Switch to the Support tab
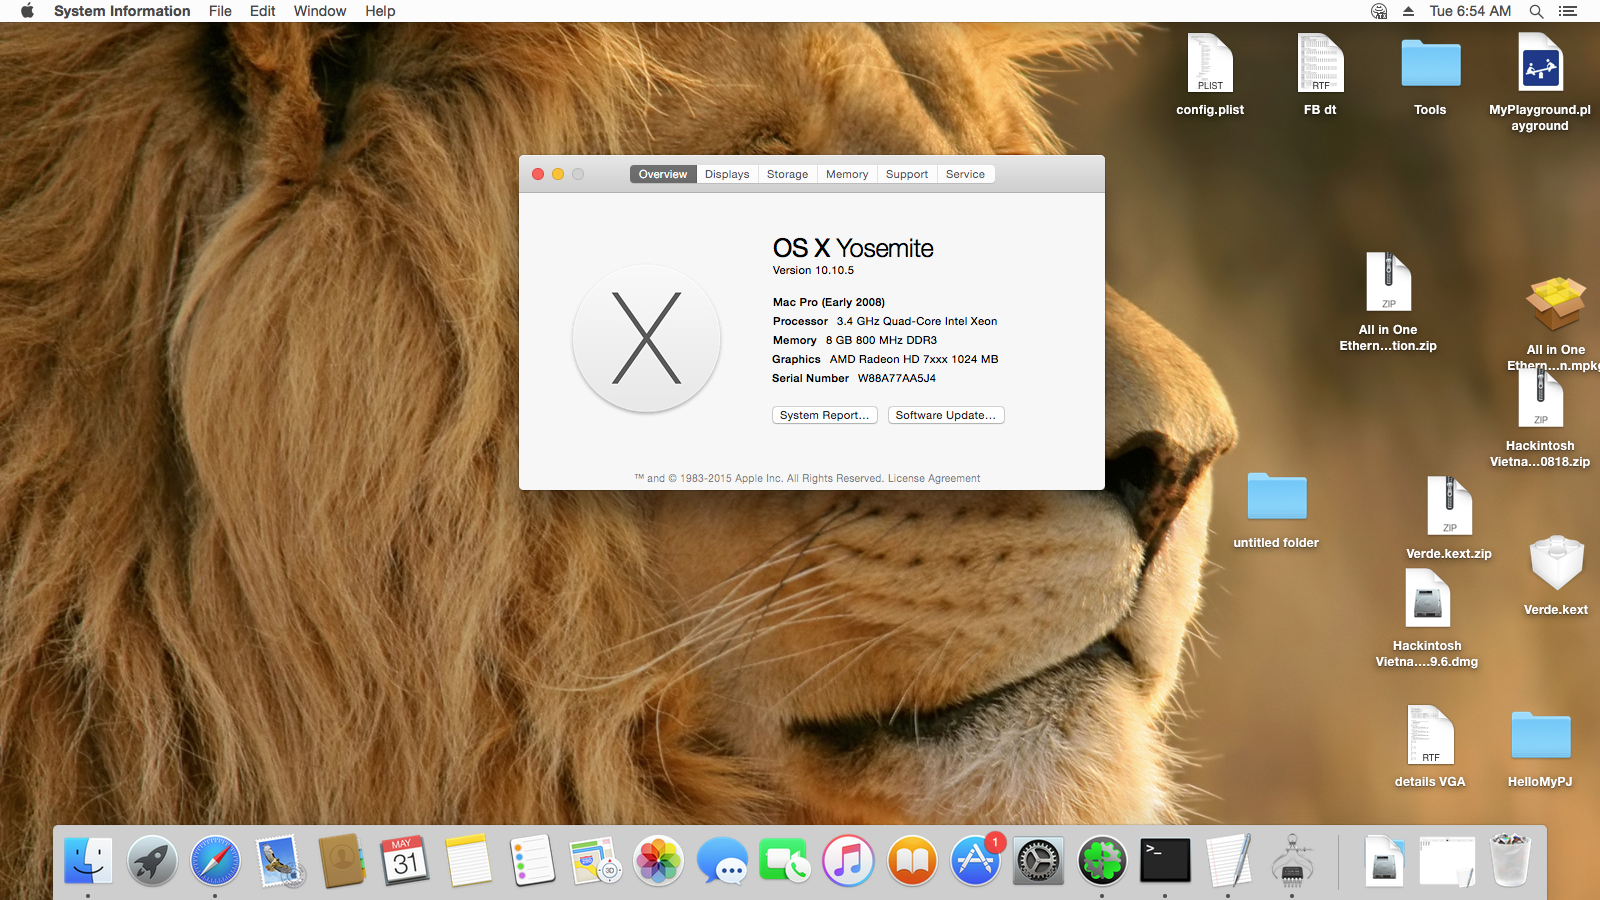This screenshot has height=900, width=1600. point(907,174)
